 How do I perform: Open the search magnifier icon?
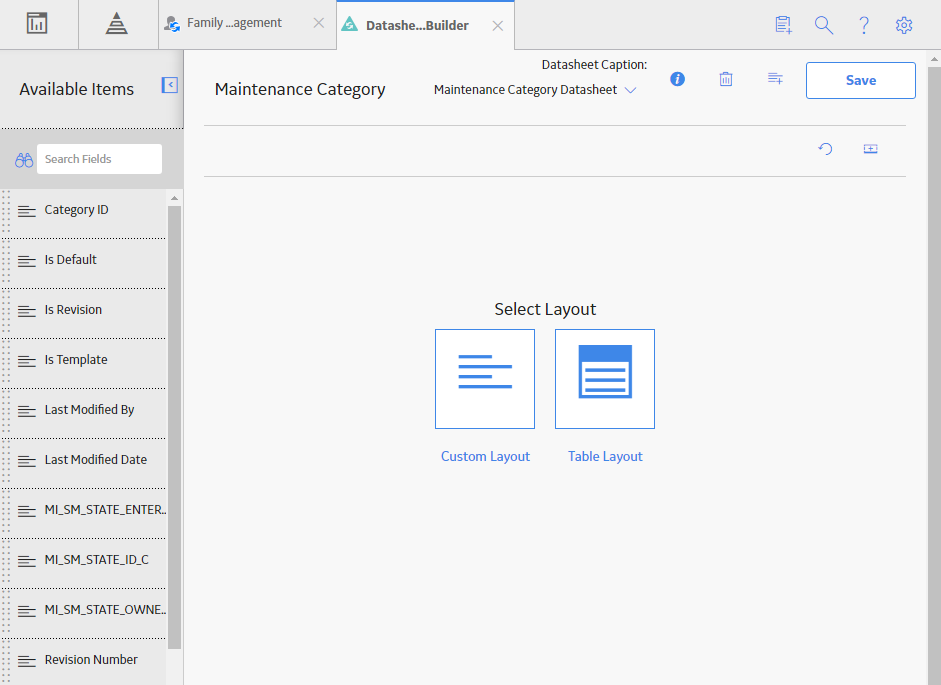823,25
